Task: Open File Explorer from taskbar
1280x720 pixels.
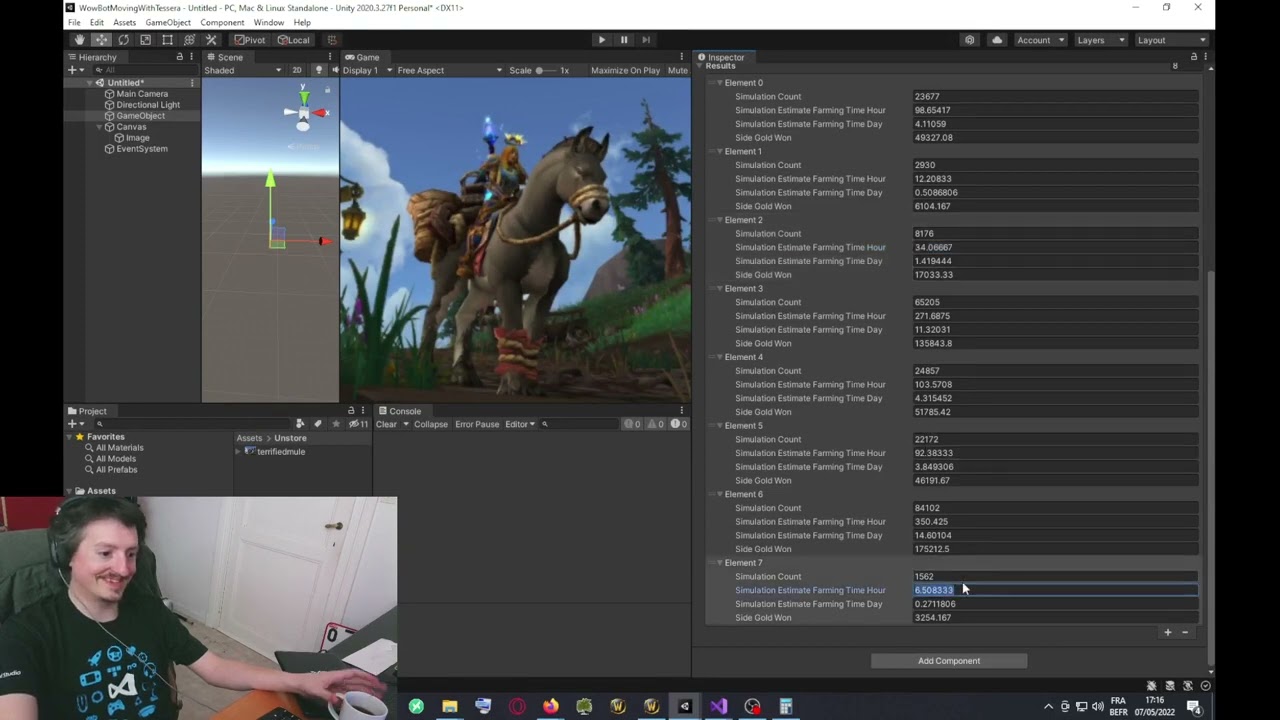Action: 450,707
